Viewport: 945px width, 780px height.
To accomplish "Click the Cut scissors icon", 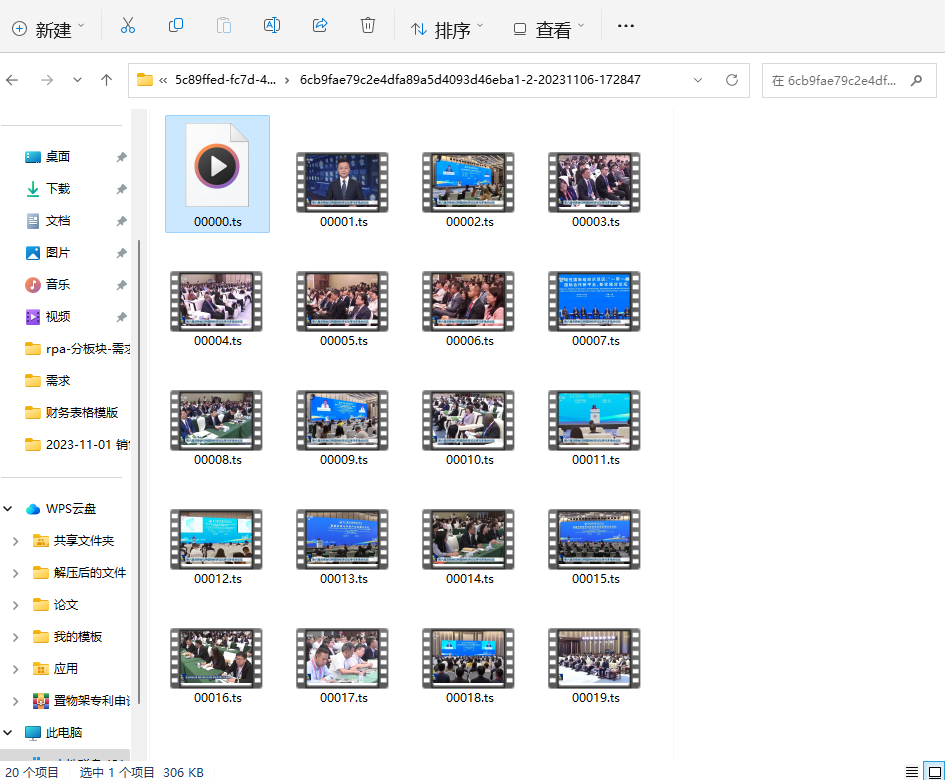I will 128,26.
